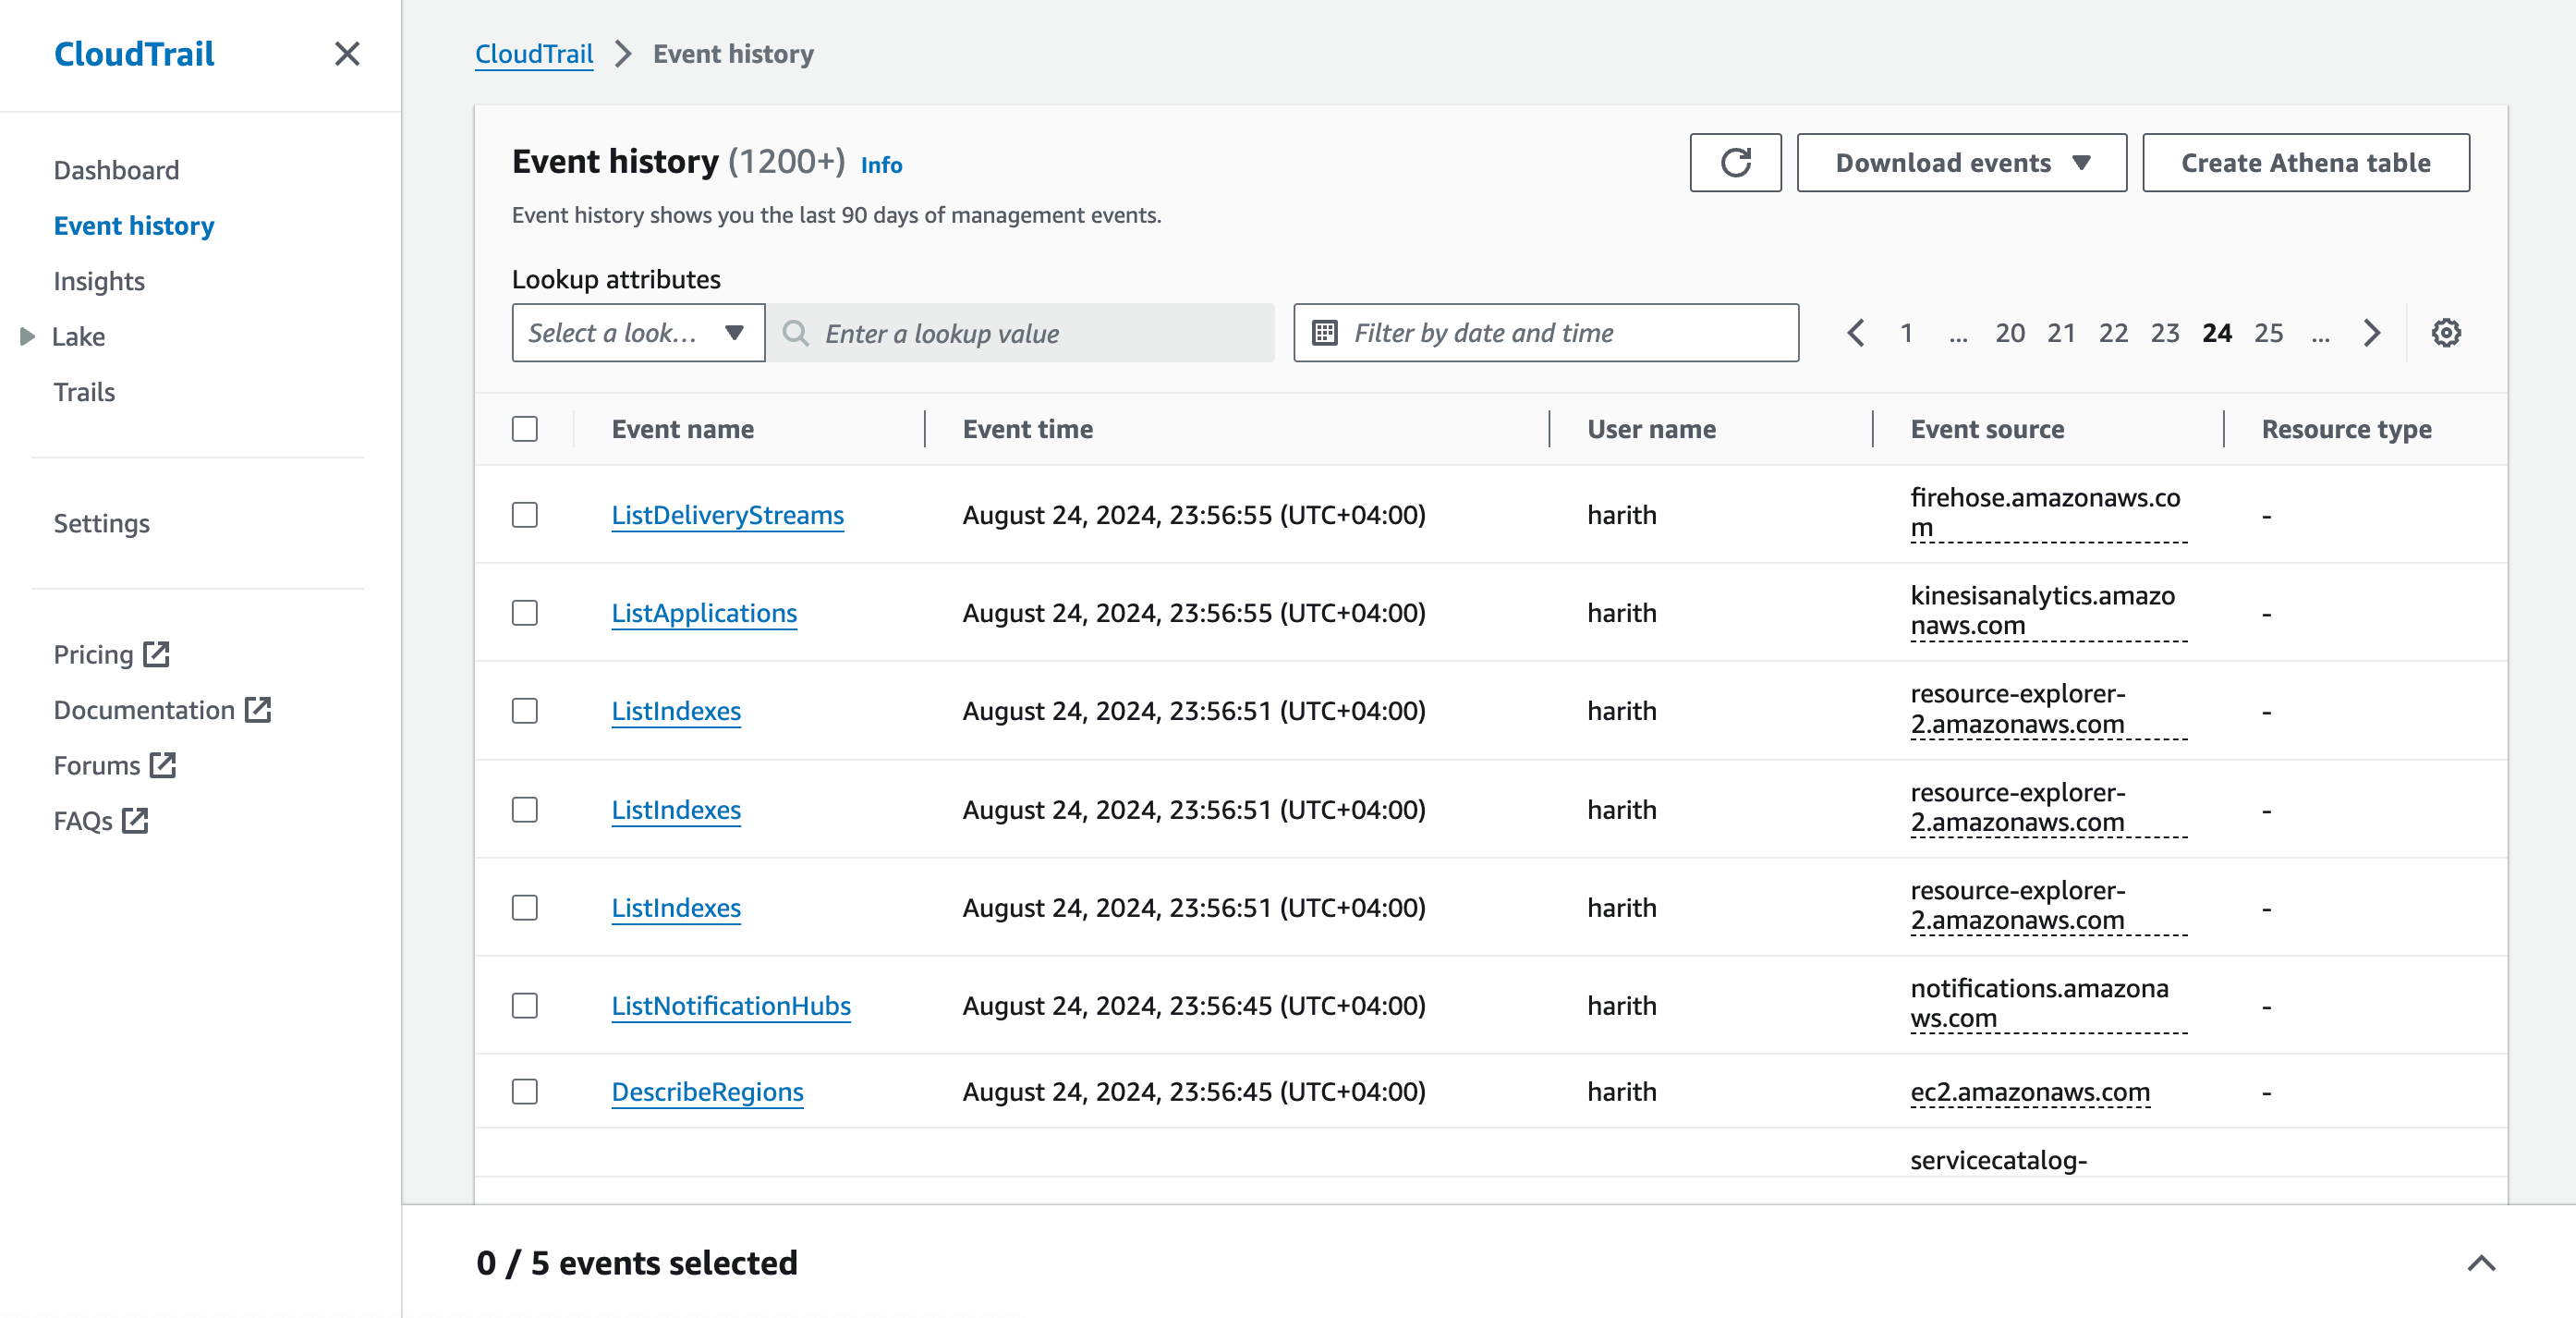The image size is (2576, 1318).
Task: Expand the Lake section in sidebar
Action: click(28, 337)
